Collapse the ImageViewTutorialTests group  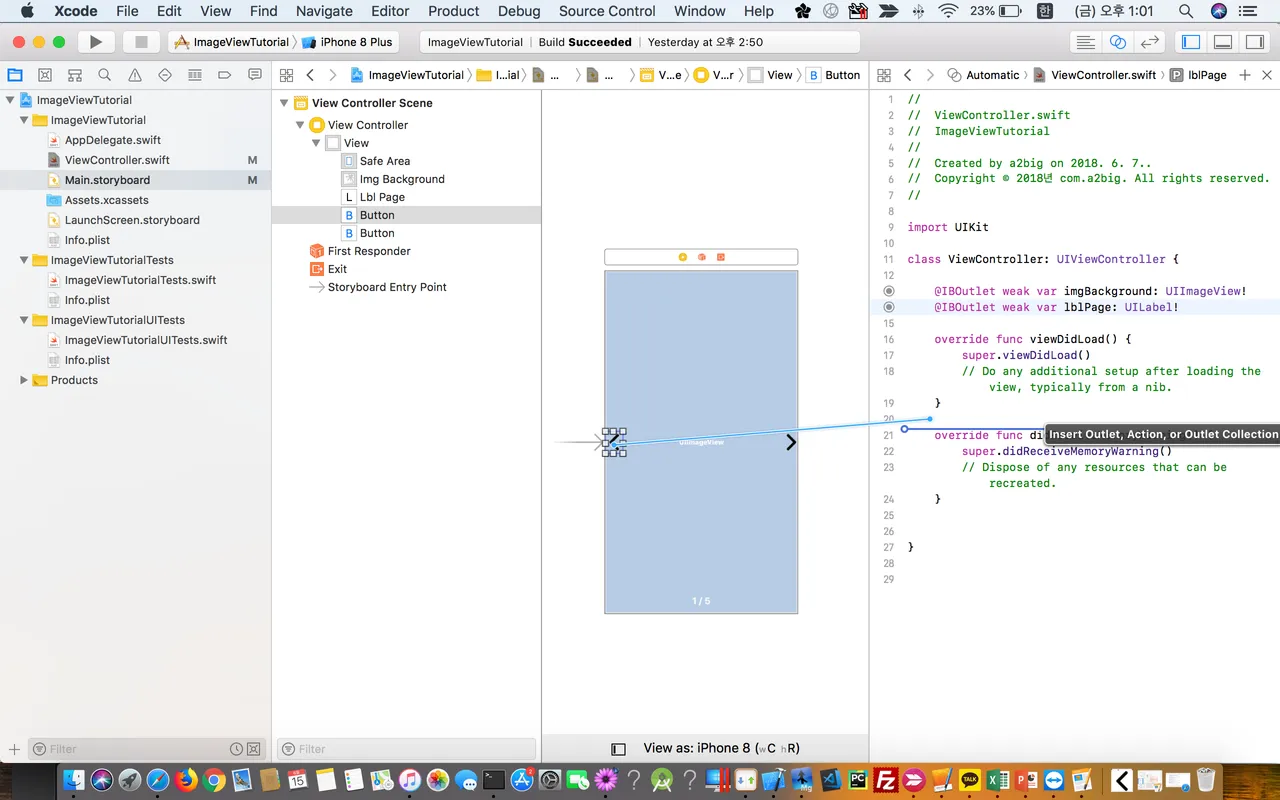(x=24, y=260)
